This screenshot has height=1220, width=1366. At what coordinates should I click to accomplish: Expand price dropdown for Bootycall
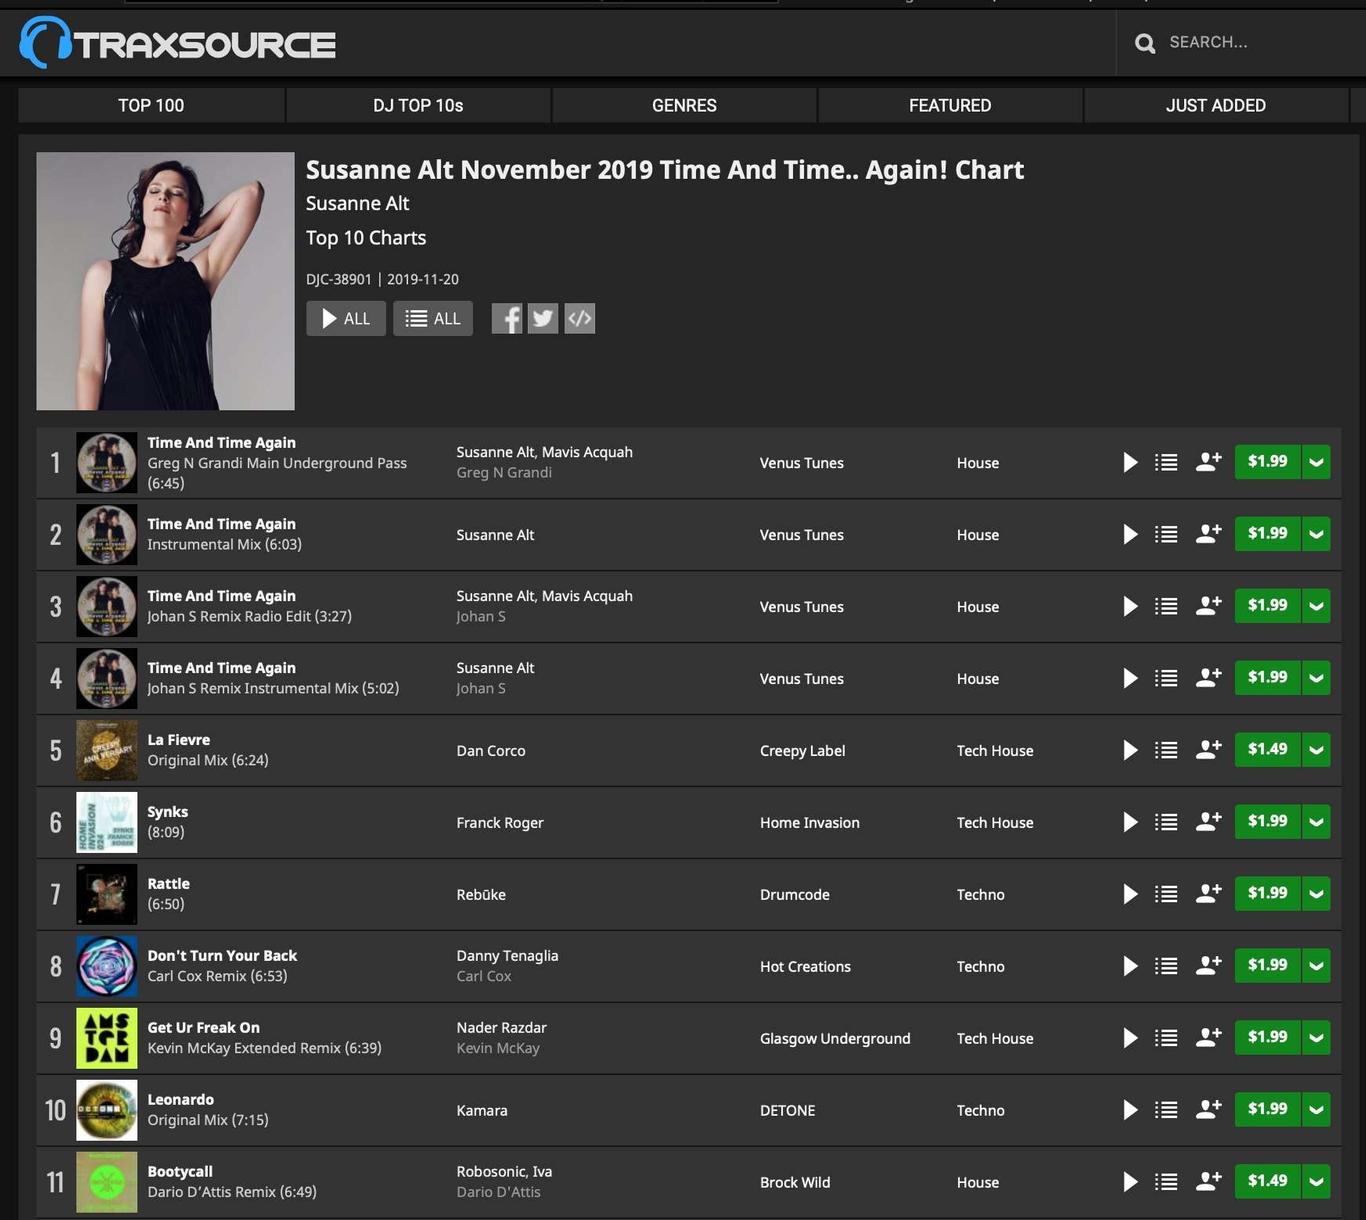(x=1316, y=1182)
